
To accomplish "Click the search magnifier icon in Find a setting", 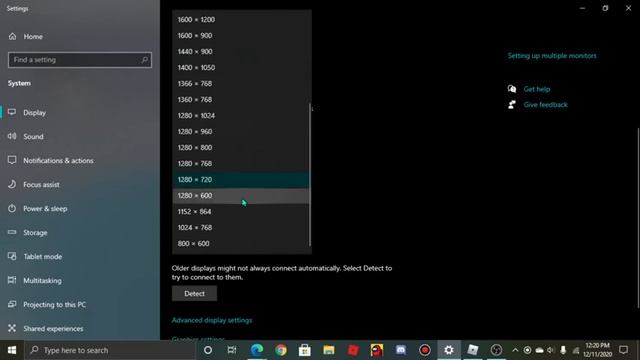I will [144, 60].
